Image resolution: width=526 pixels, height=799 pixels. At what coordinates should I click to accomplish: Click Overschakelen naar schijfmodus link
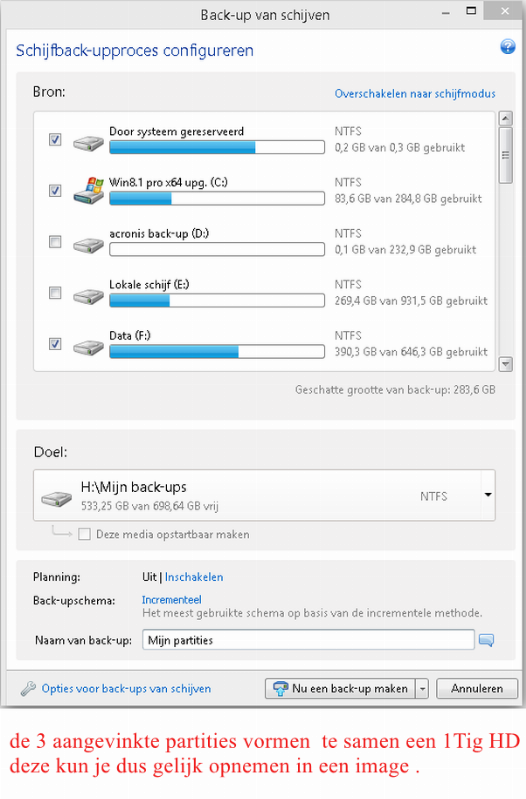click(415, 94)
